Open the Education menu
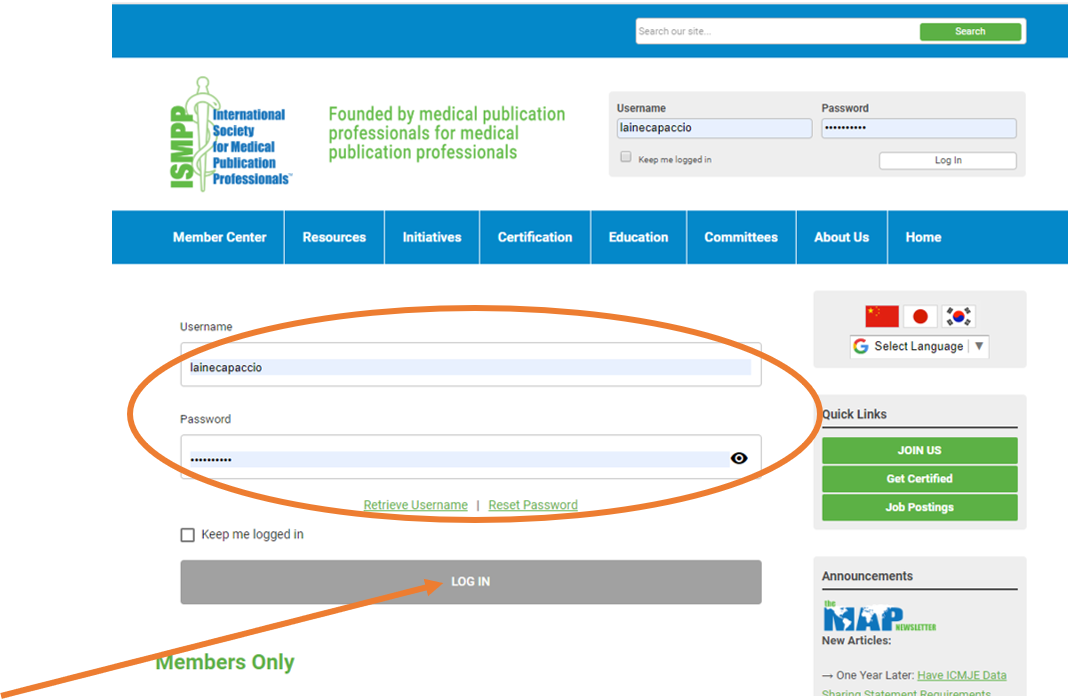The image size is (1068, 699). coord(638,237)
